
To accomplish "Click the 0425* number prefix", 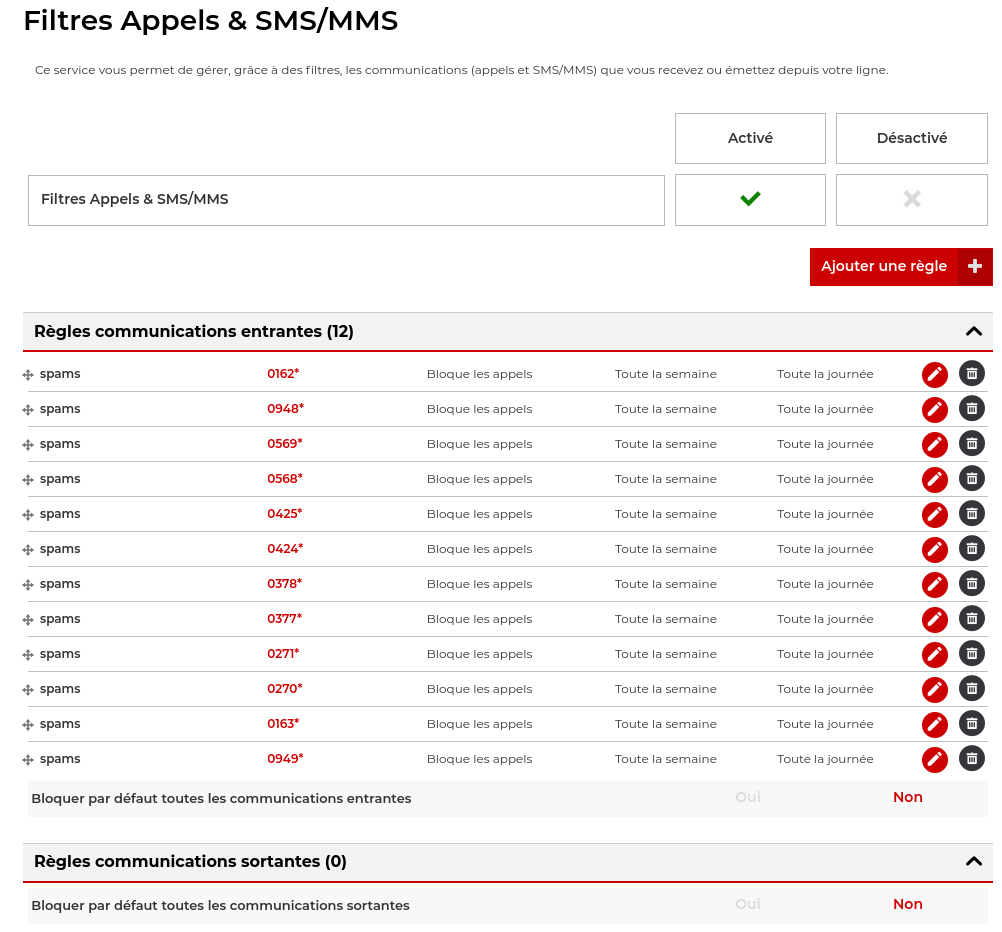I will pos(284,514).
